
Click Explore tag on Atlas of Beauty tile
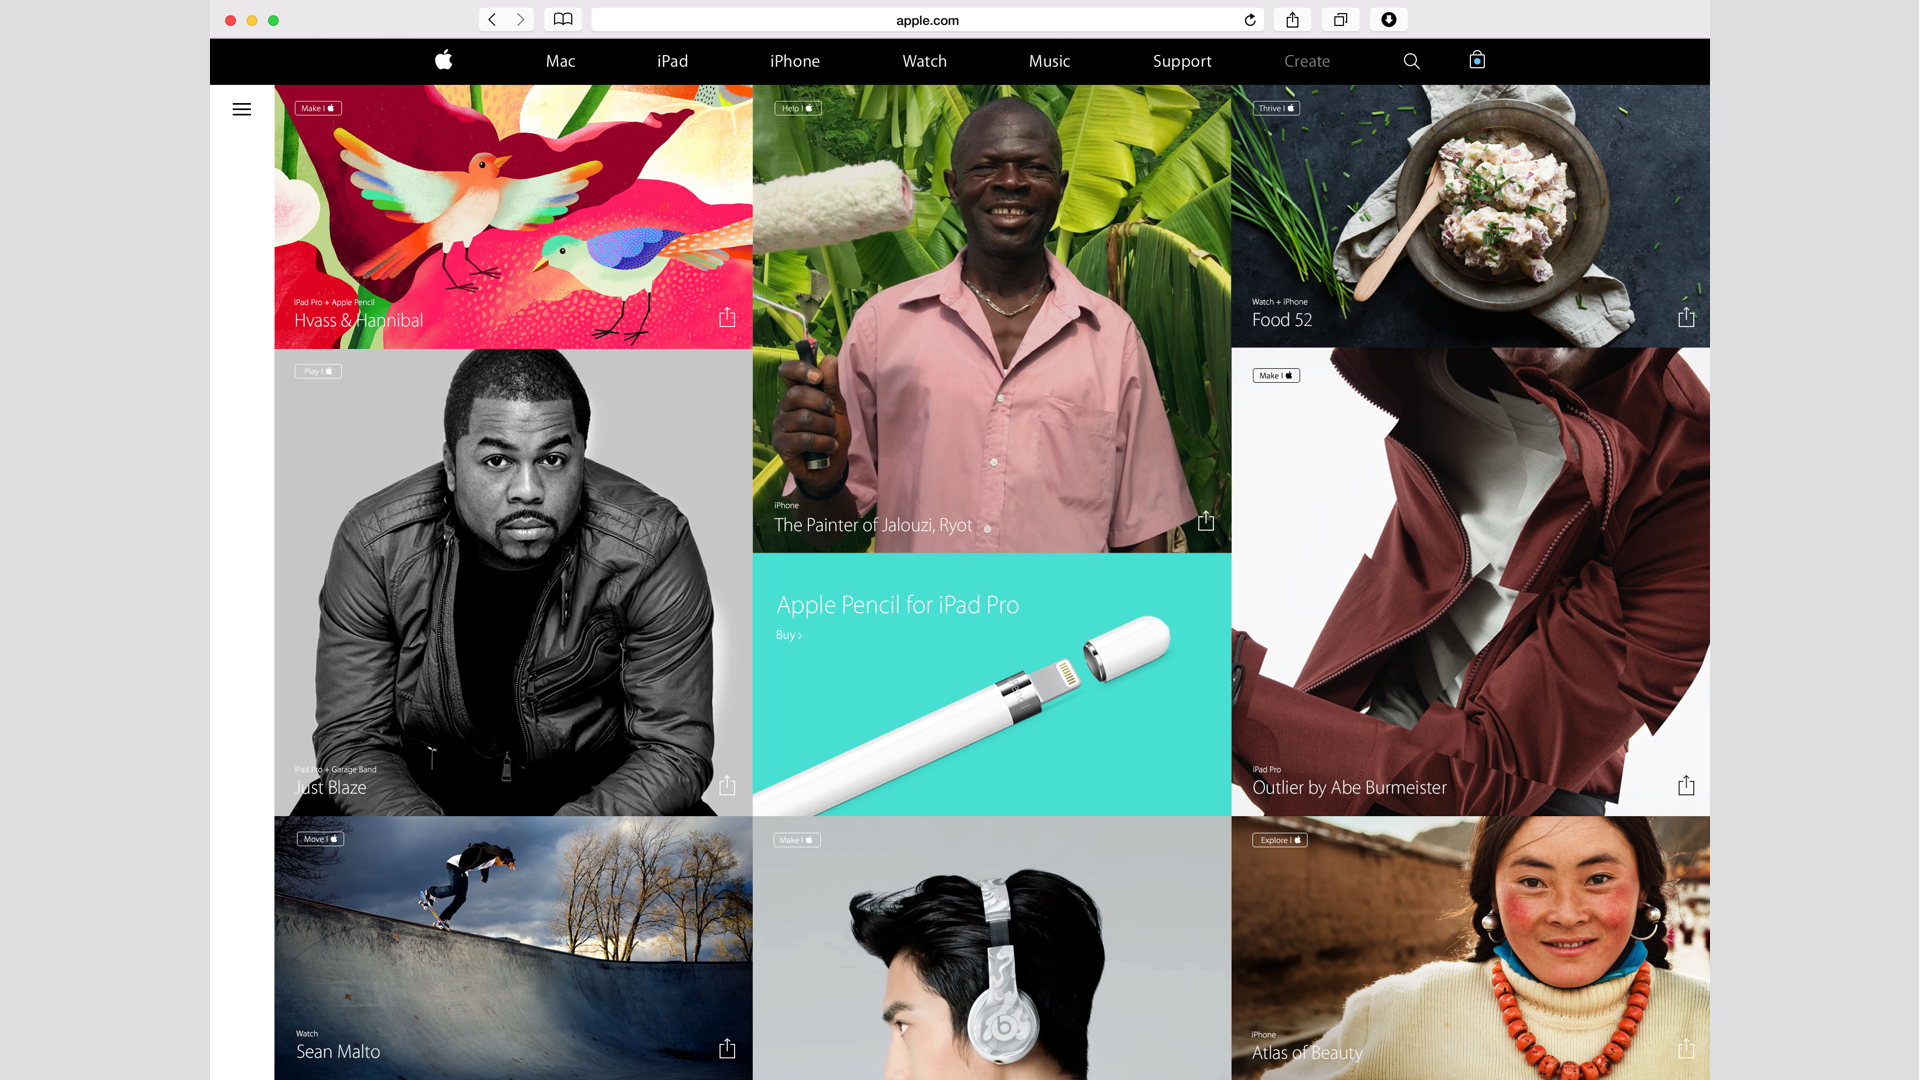[x=1280, y=840]
